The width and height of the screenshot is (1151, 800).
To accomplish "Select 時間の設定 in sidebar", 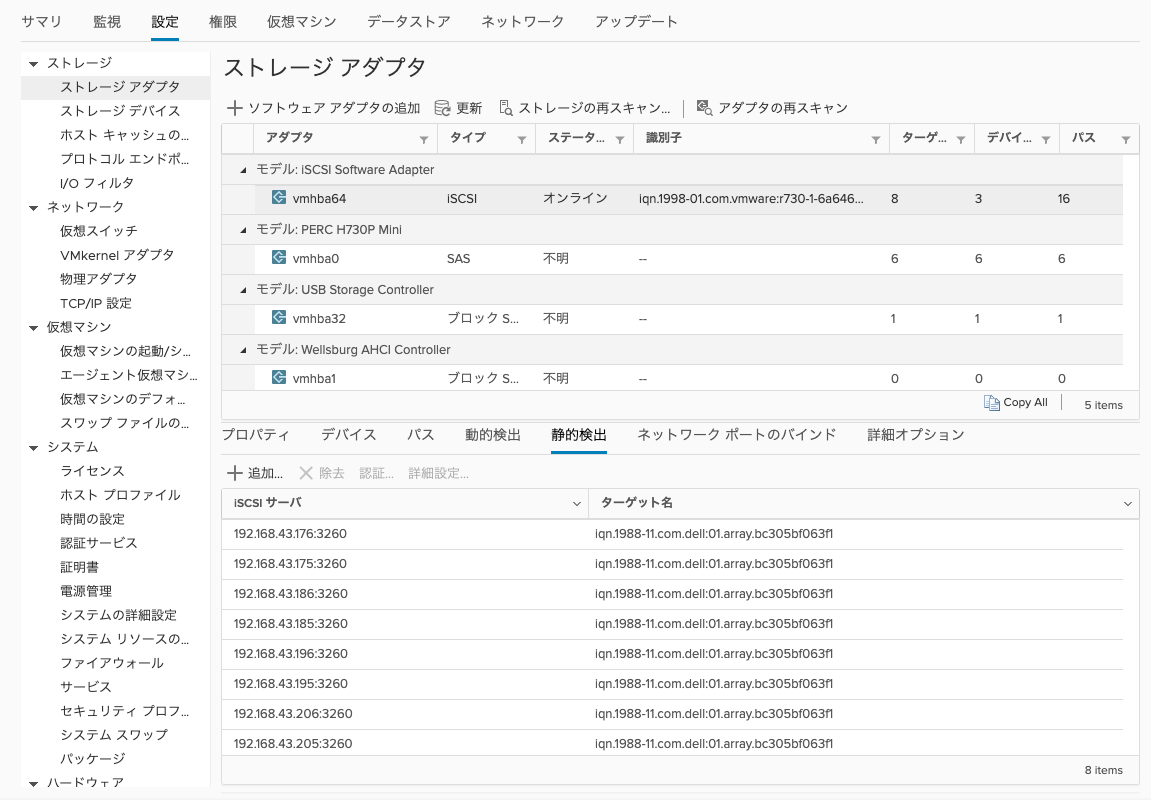I will click(92, 519).
